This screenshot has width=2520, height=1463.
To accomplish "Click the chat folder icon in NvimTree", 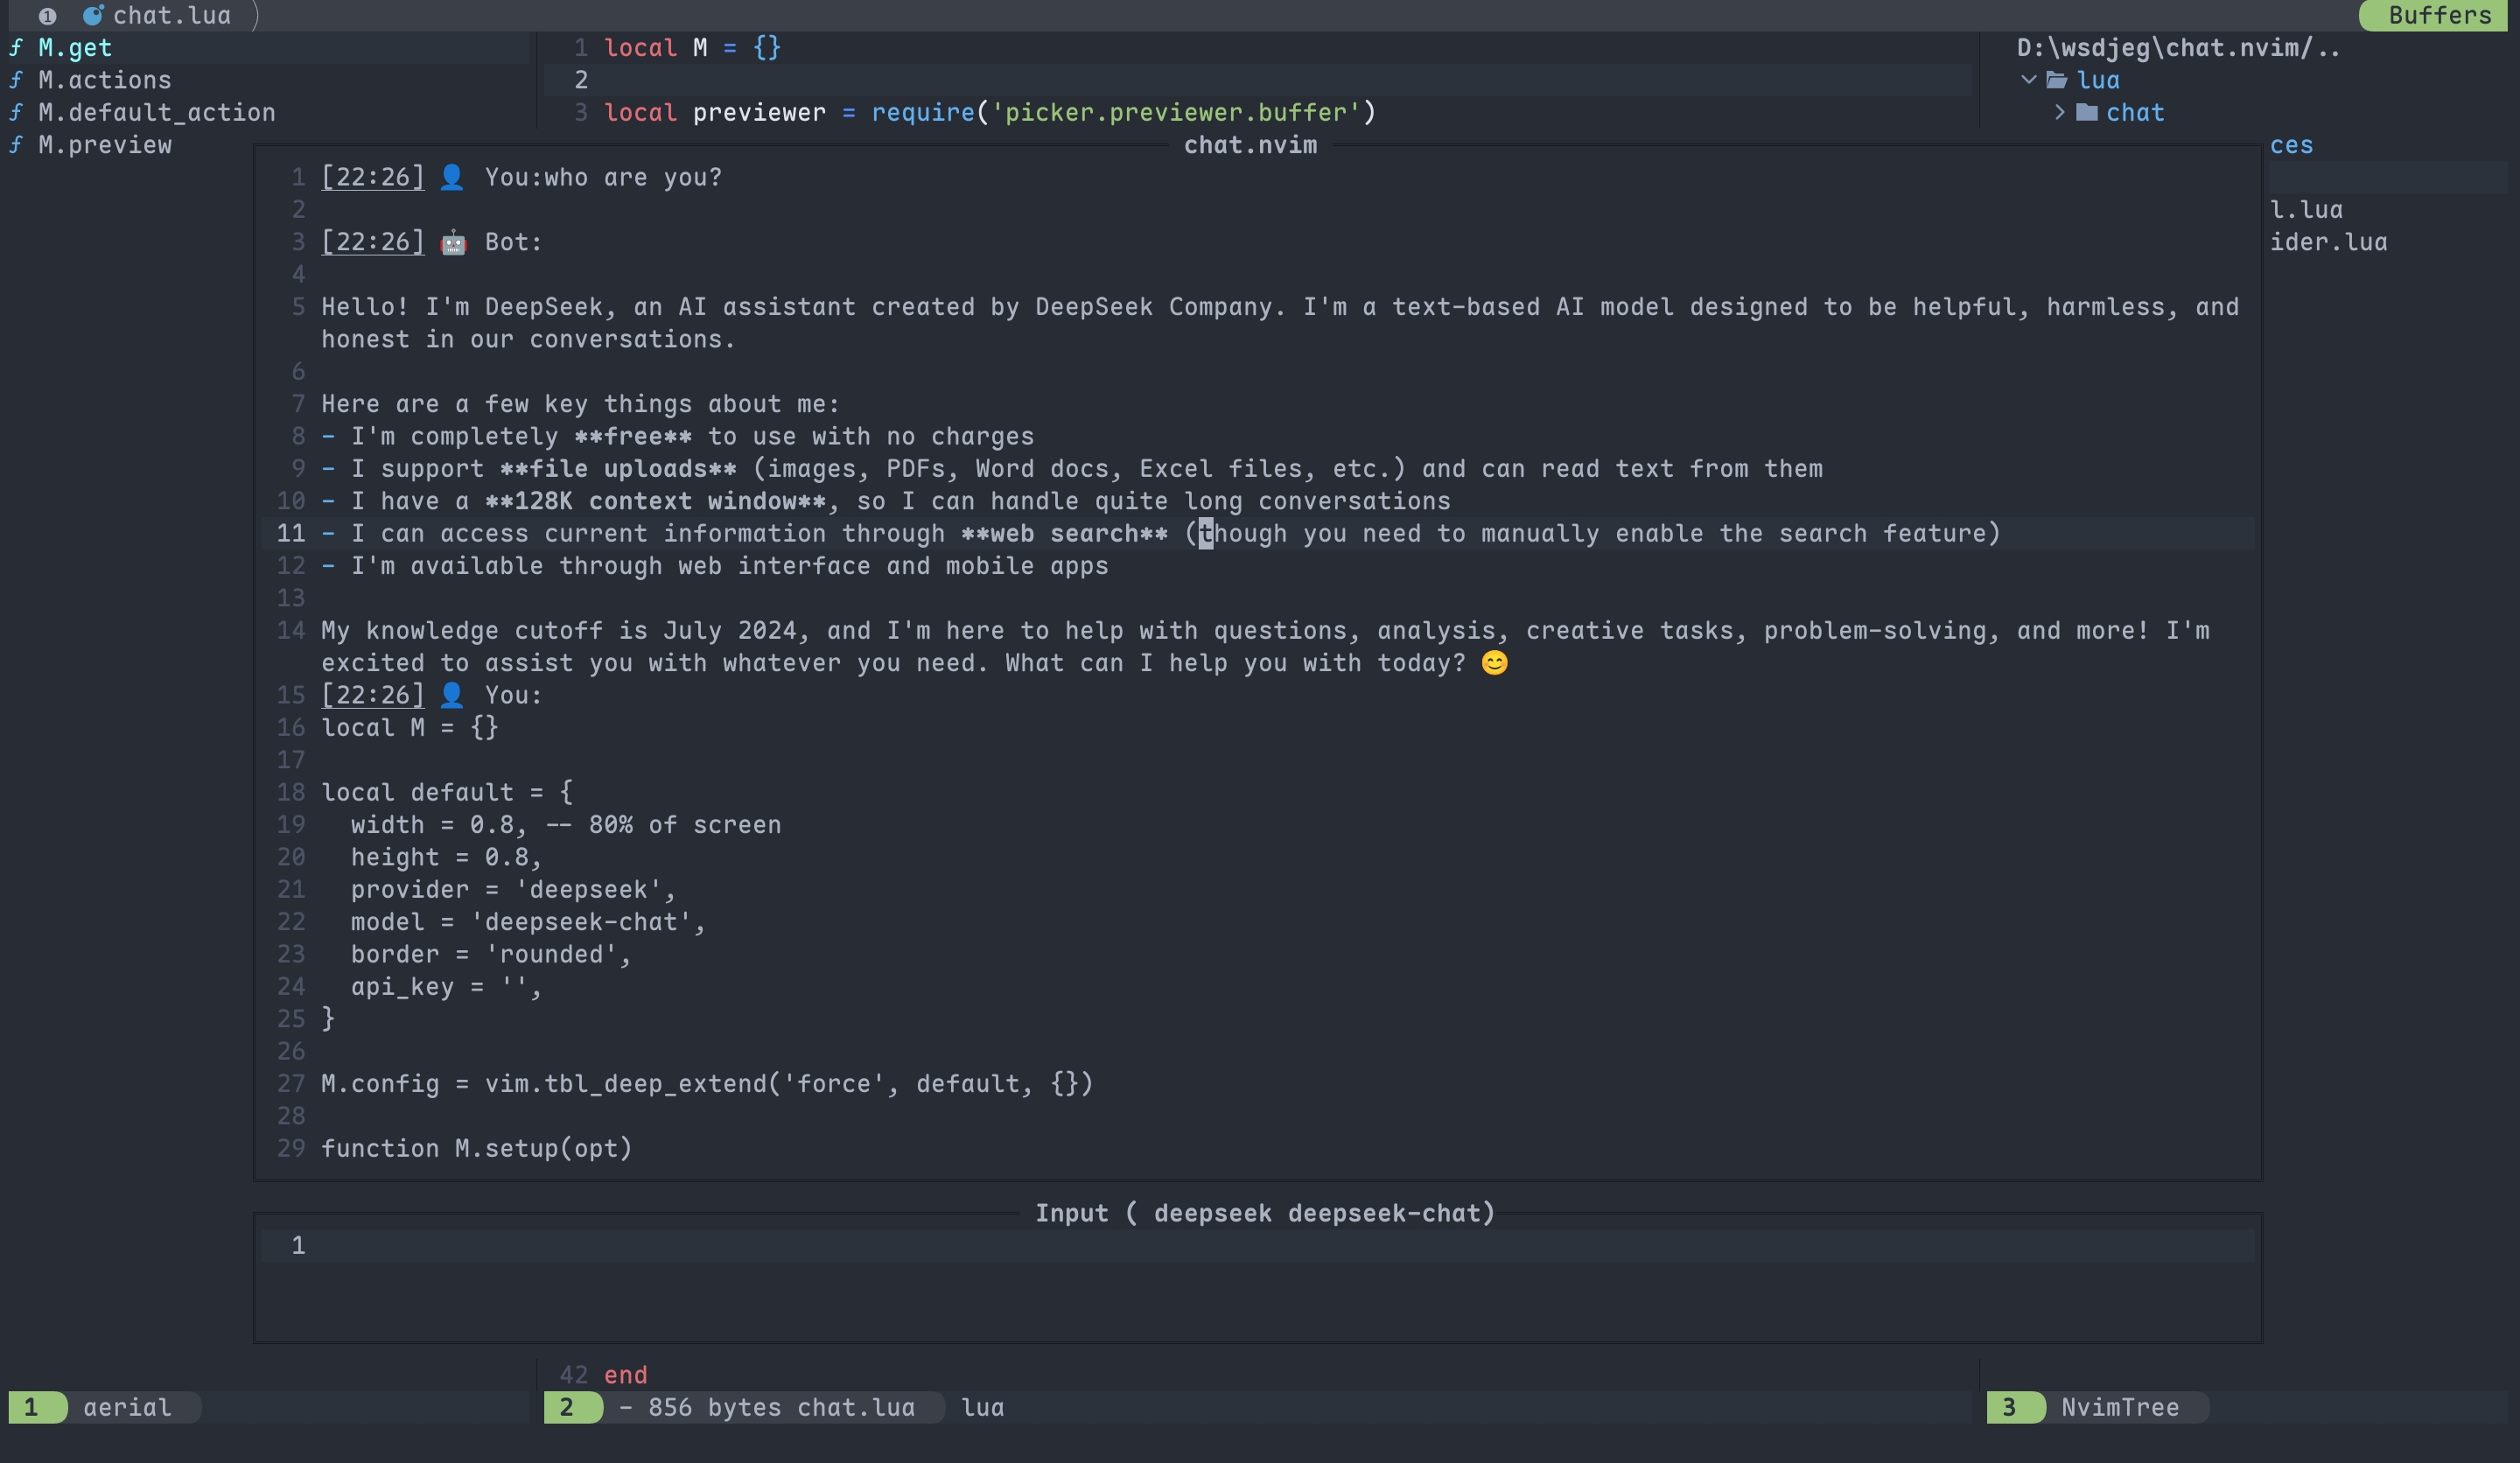I will pyautogui.click(x=2087, y=112).
